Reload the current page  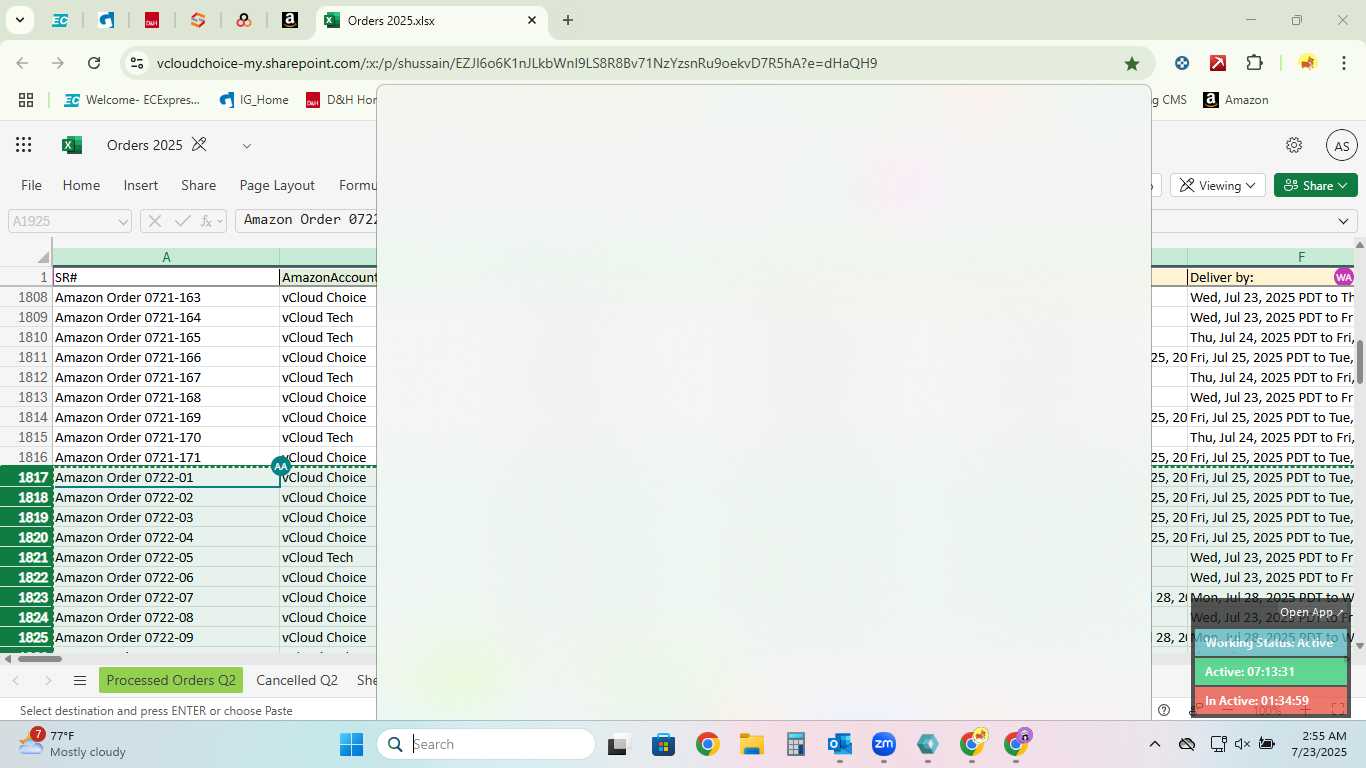(94, 63)
